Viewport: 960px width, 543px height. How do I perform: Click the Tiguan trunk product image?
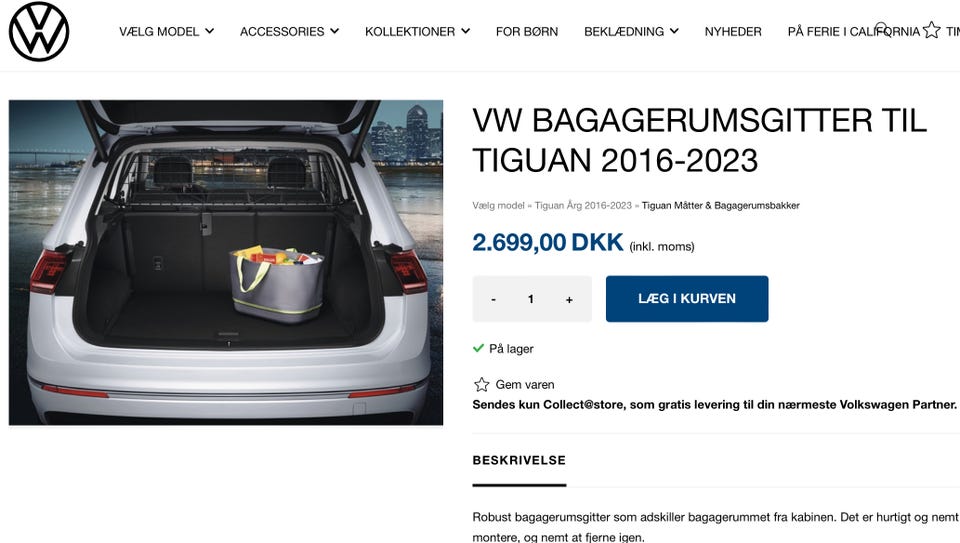point(226,263)
